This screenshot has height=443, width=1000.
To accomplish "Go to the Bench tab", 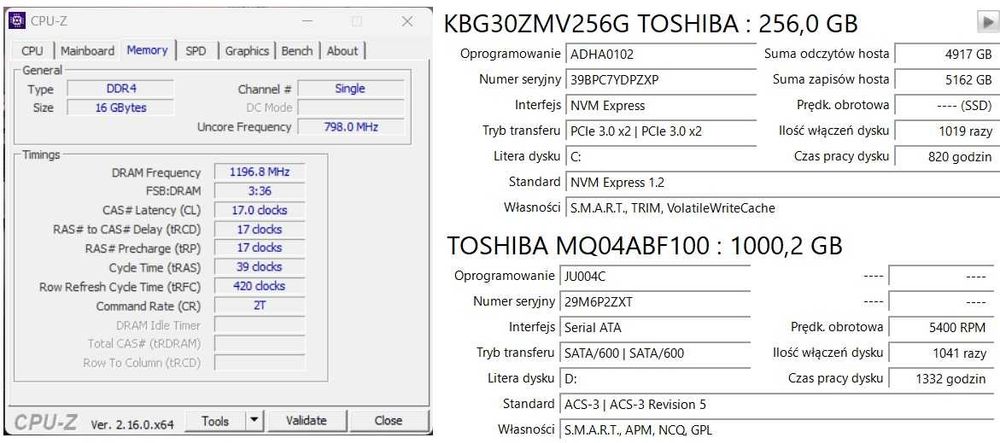I will point(297,51).
